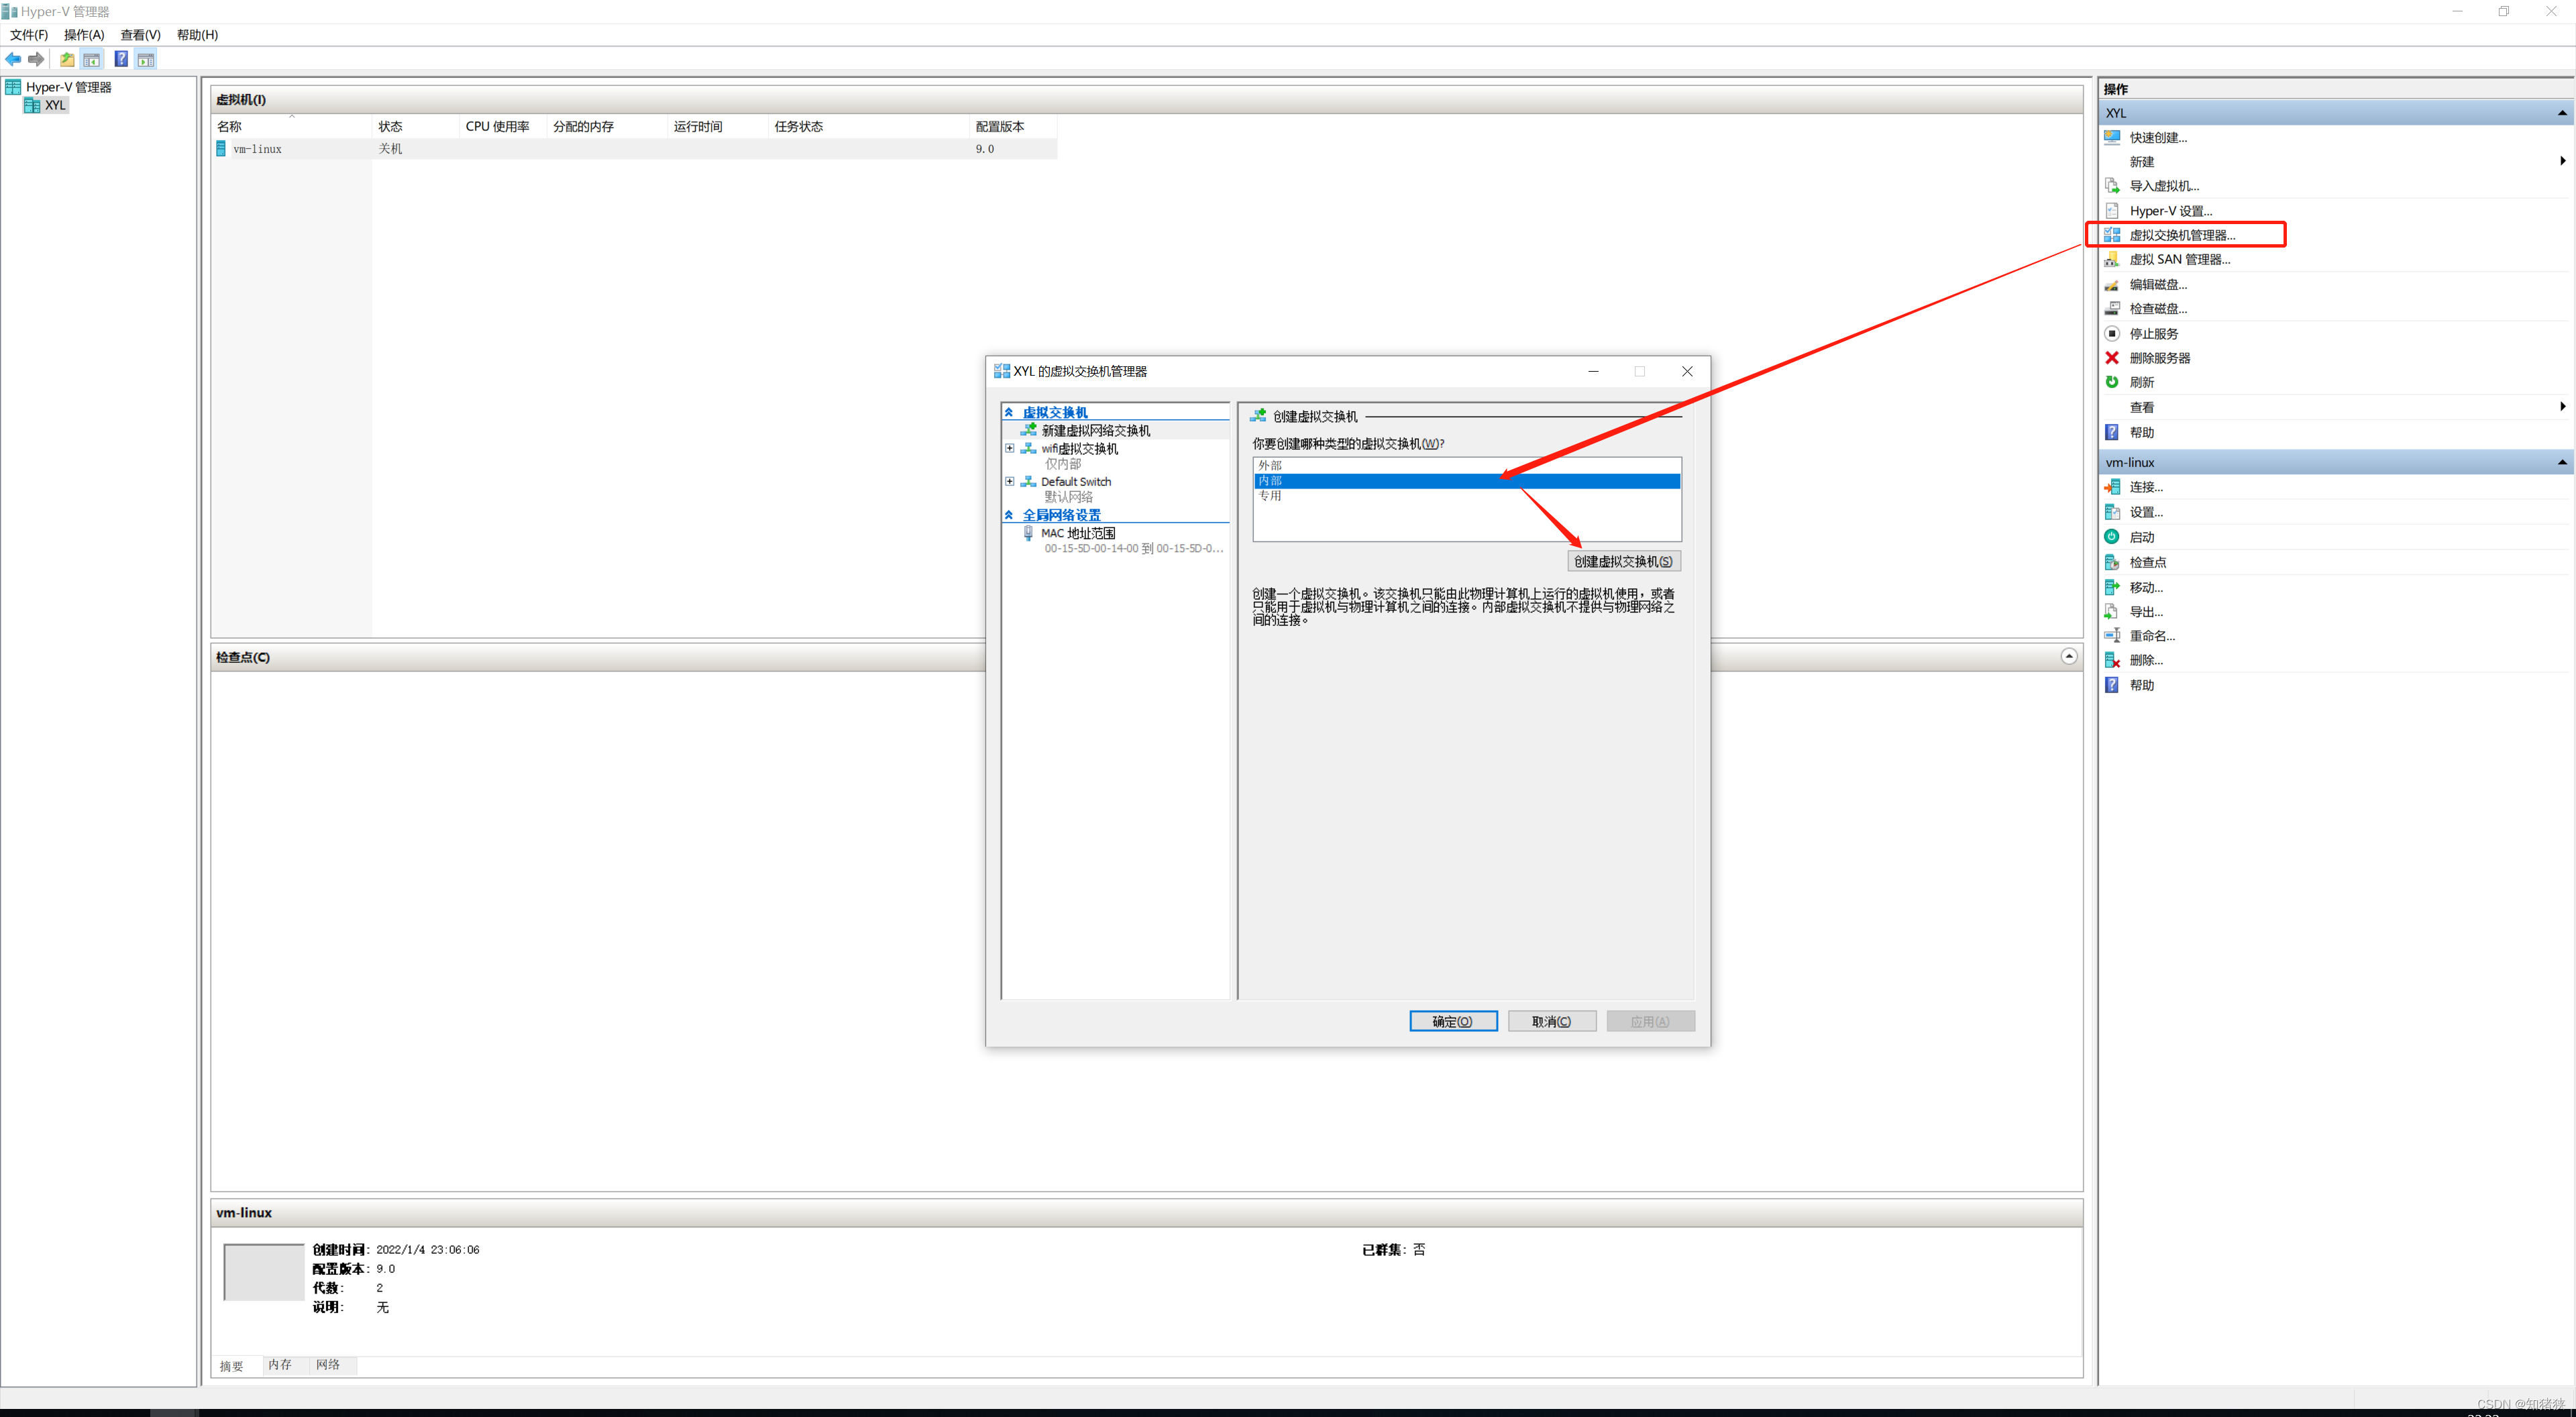The width and height of the screenshot is (2576, 1417).
Task: Select 专用 switch type in the list
Action: [x=1270, y=496]
